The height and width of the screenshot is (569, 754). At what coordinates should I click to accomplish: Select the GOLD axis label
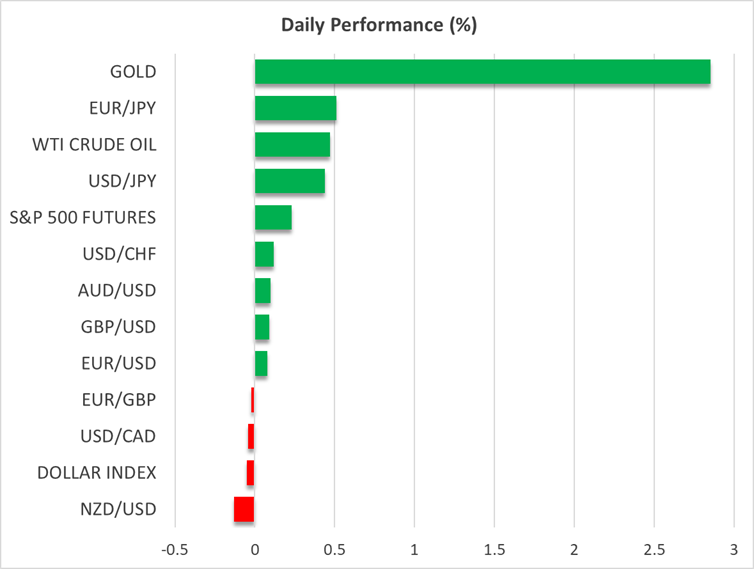[134, 72]
